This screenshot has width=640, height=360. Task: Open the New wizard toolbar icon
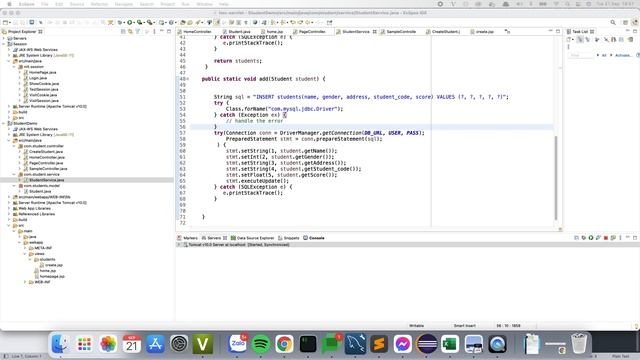click(x=5, y=22)
